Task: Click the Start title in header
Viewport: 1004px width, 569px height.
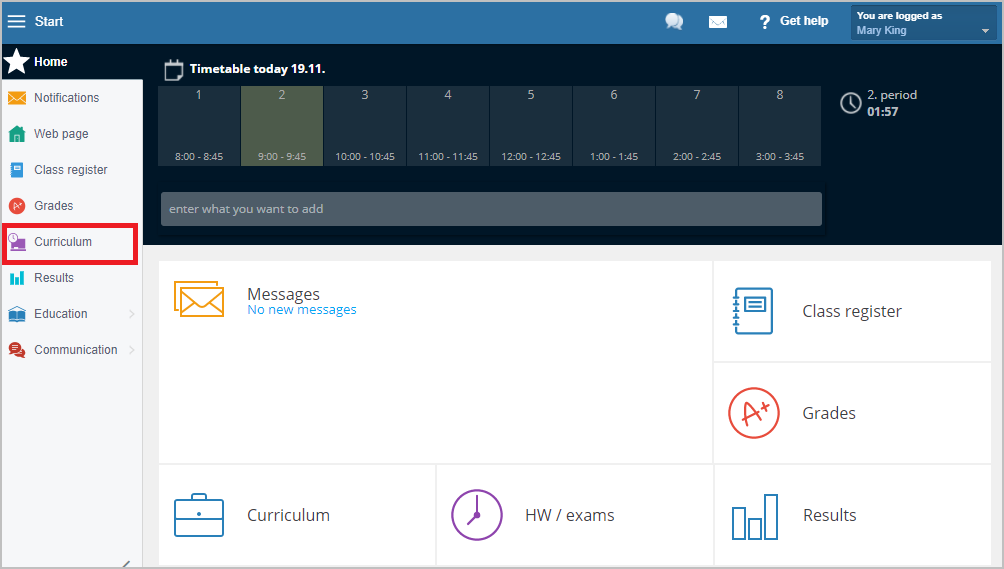Action: tap(49, 21)
